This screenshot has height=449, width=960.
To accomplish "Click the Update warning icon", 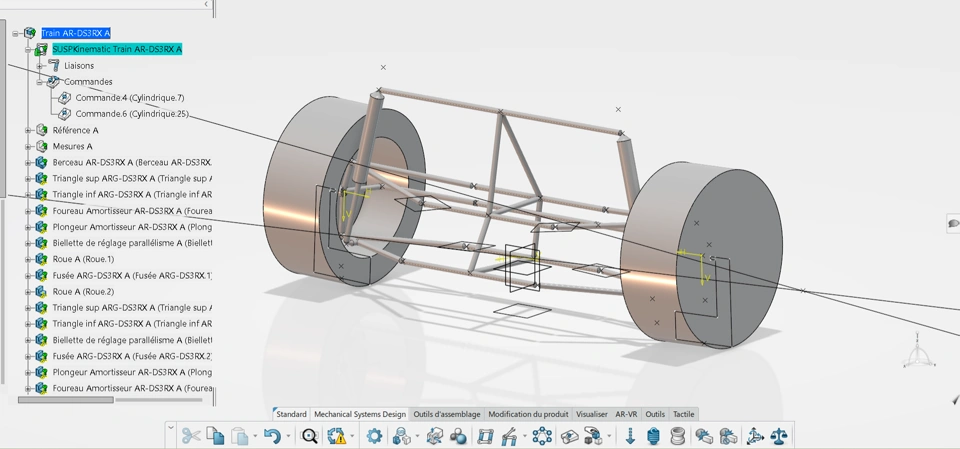I will point(336,436).
